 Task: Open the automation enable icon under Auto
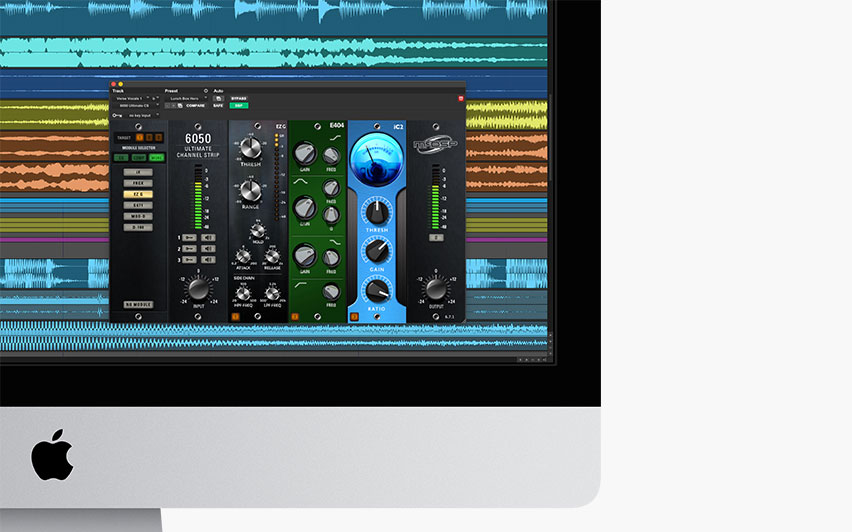point(218,98)
